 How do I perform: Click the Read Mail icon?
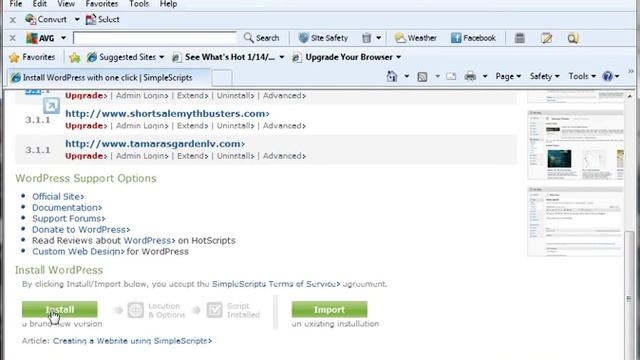click(451, 76)
